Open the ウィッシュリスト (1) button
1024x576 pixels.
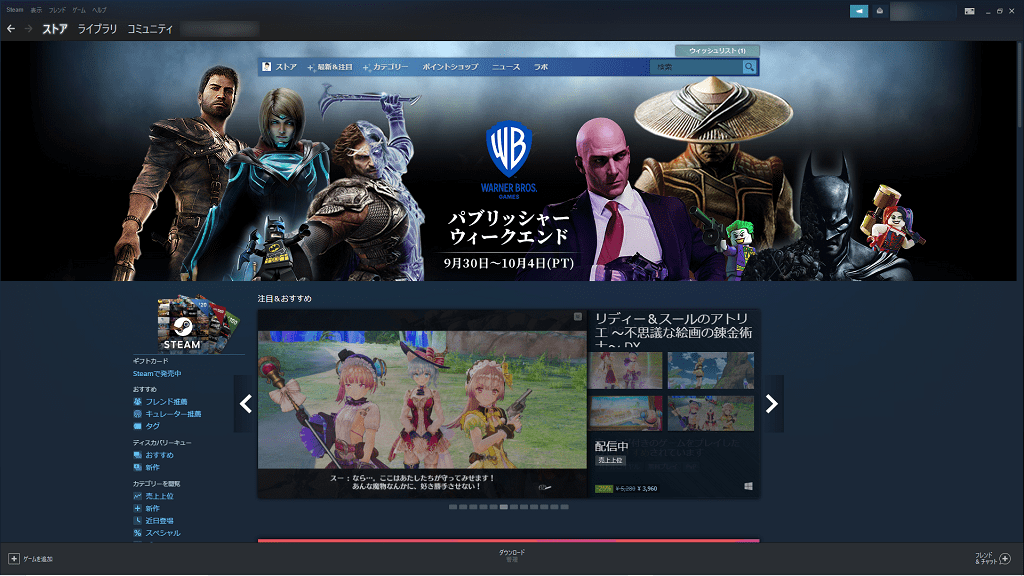click(x=717, y=50)
